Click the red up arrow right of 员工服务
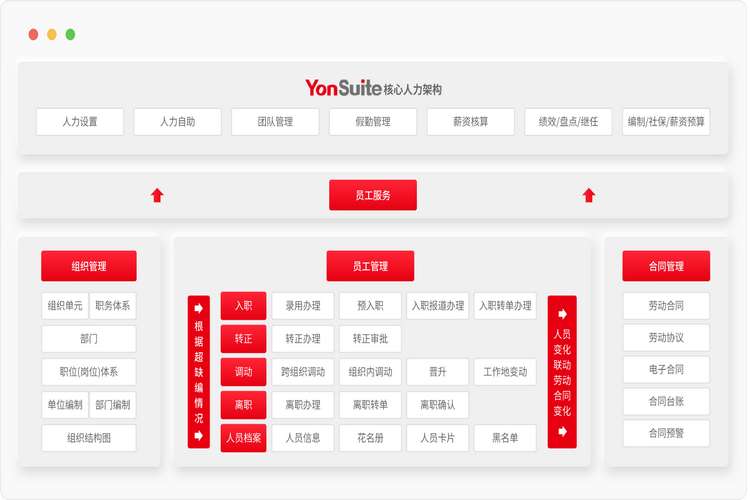The height and width of the screenshot is (500, 750). click(x=589, y=195)
